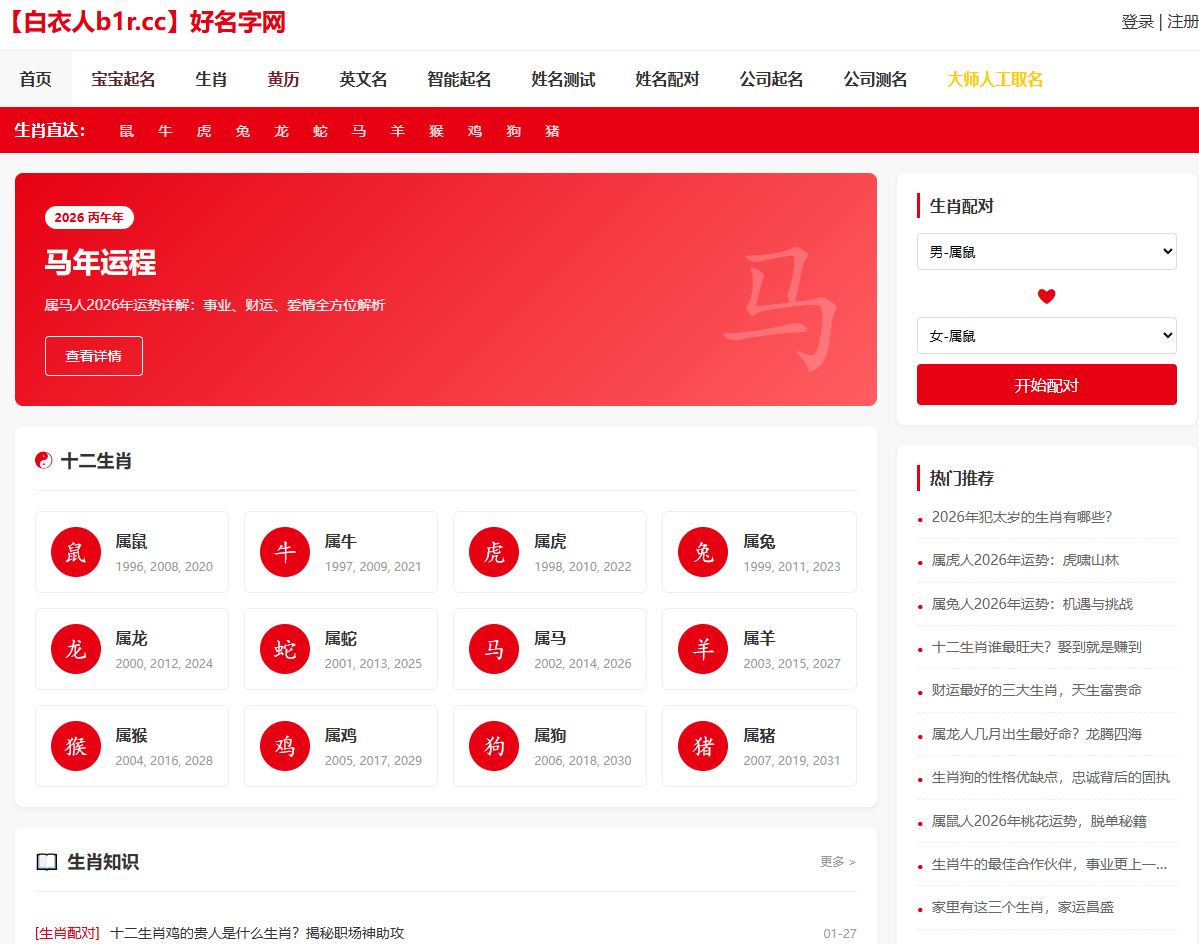Click the red Rat (鼠) zodiac circle icon
The image size is (1199, 944).
point(76,552)
